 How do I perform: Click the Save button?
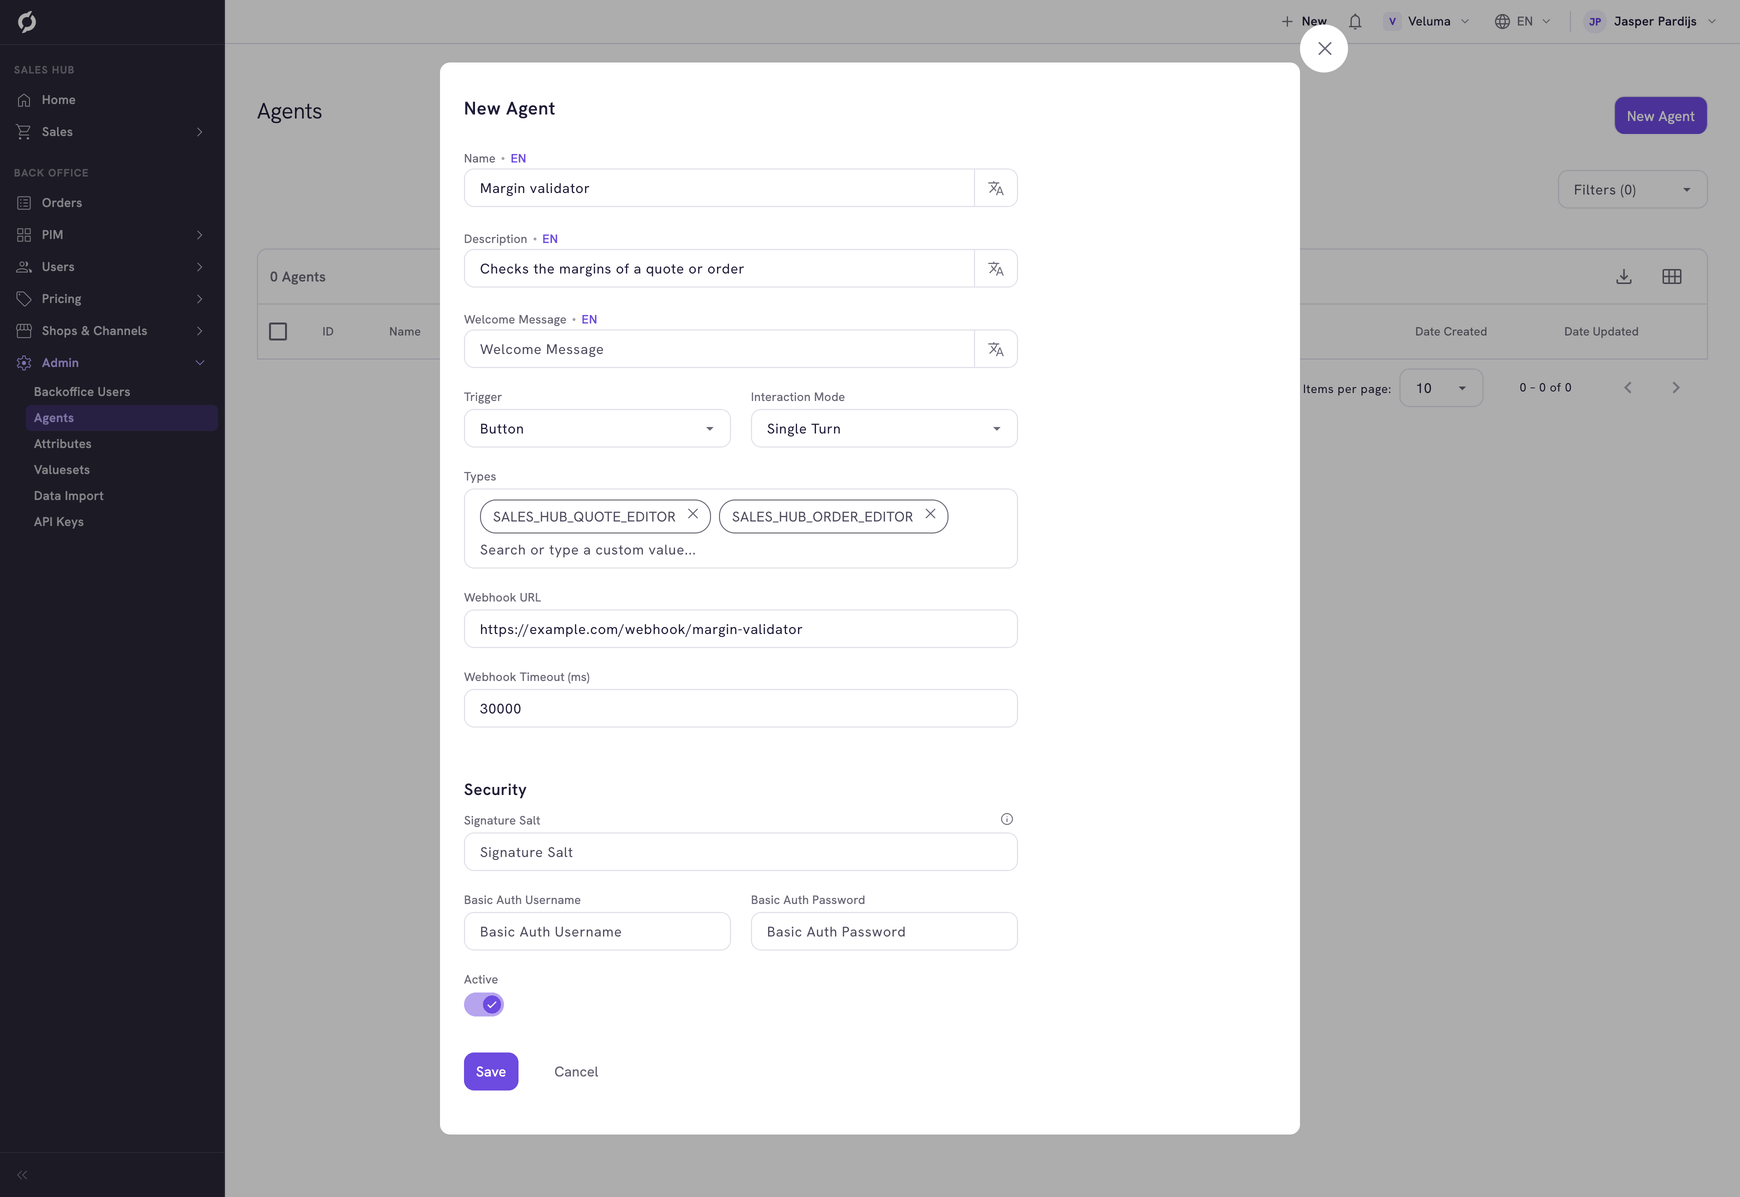pos(491,1072)
